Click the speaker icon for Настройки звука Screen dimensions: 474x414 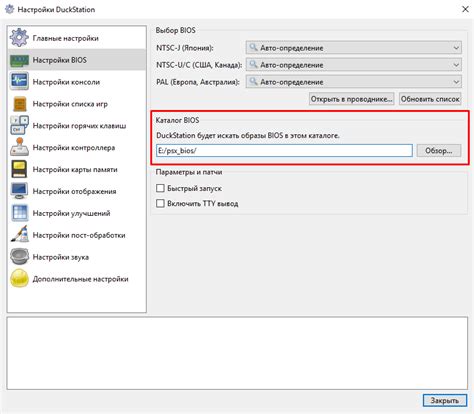[x=19, y=257]
